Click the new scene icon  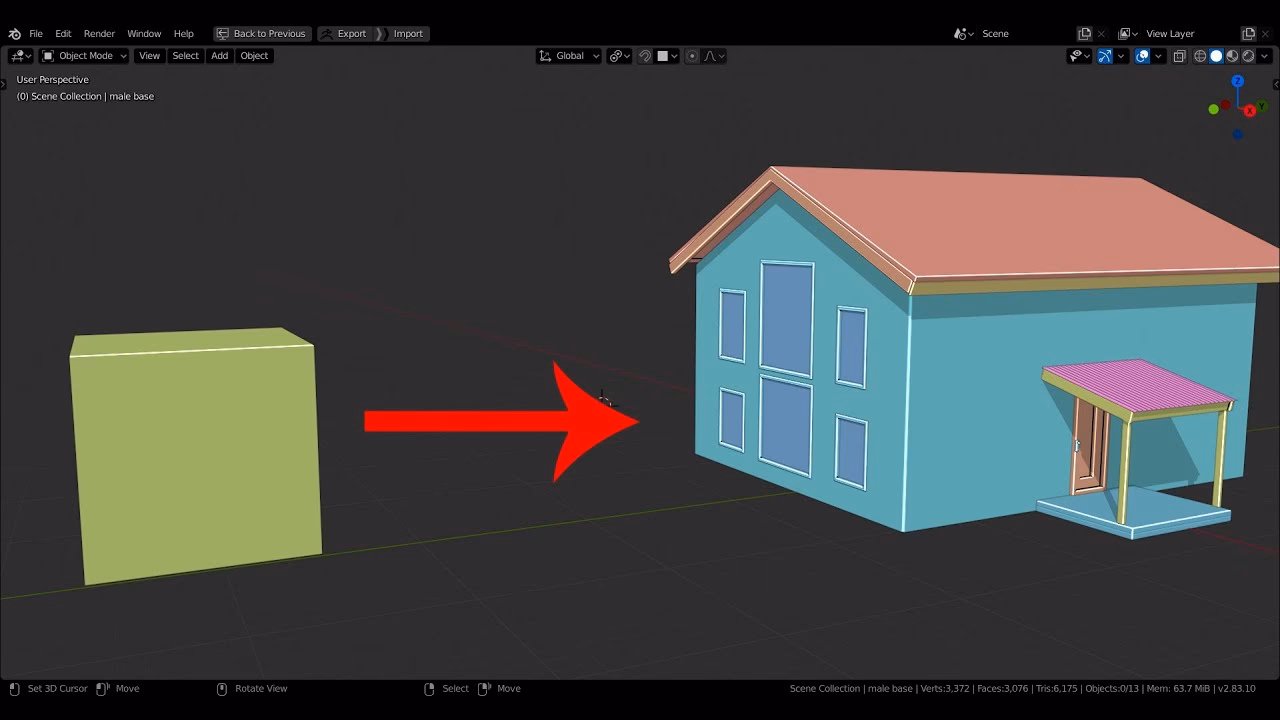pos(1084,34)
